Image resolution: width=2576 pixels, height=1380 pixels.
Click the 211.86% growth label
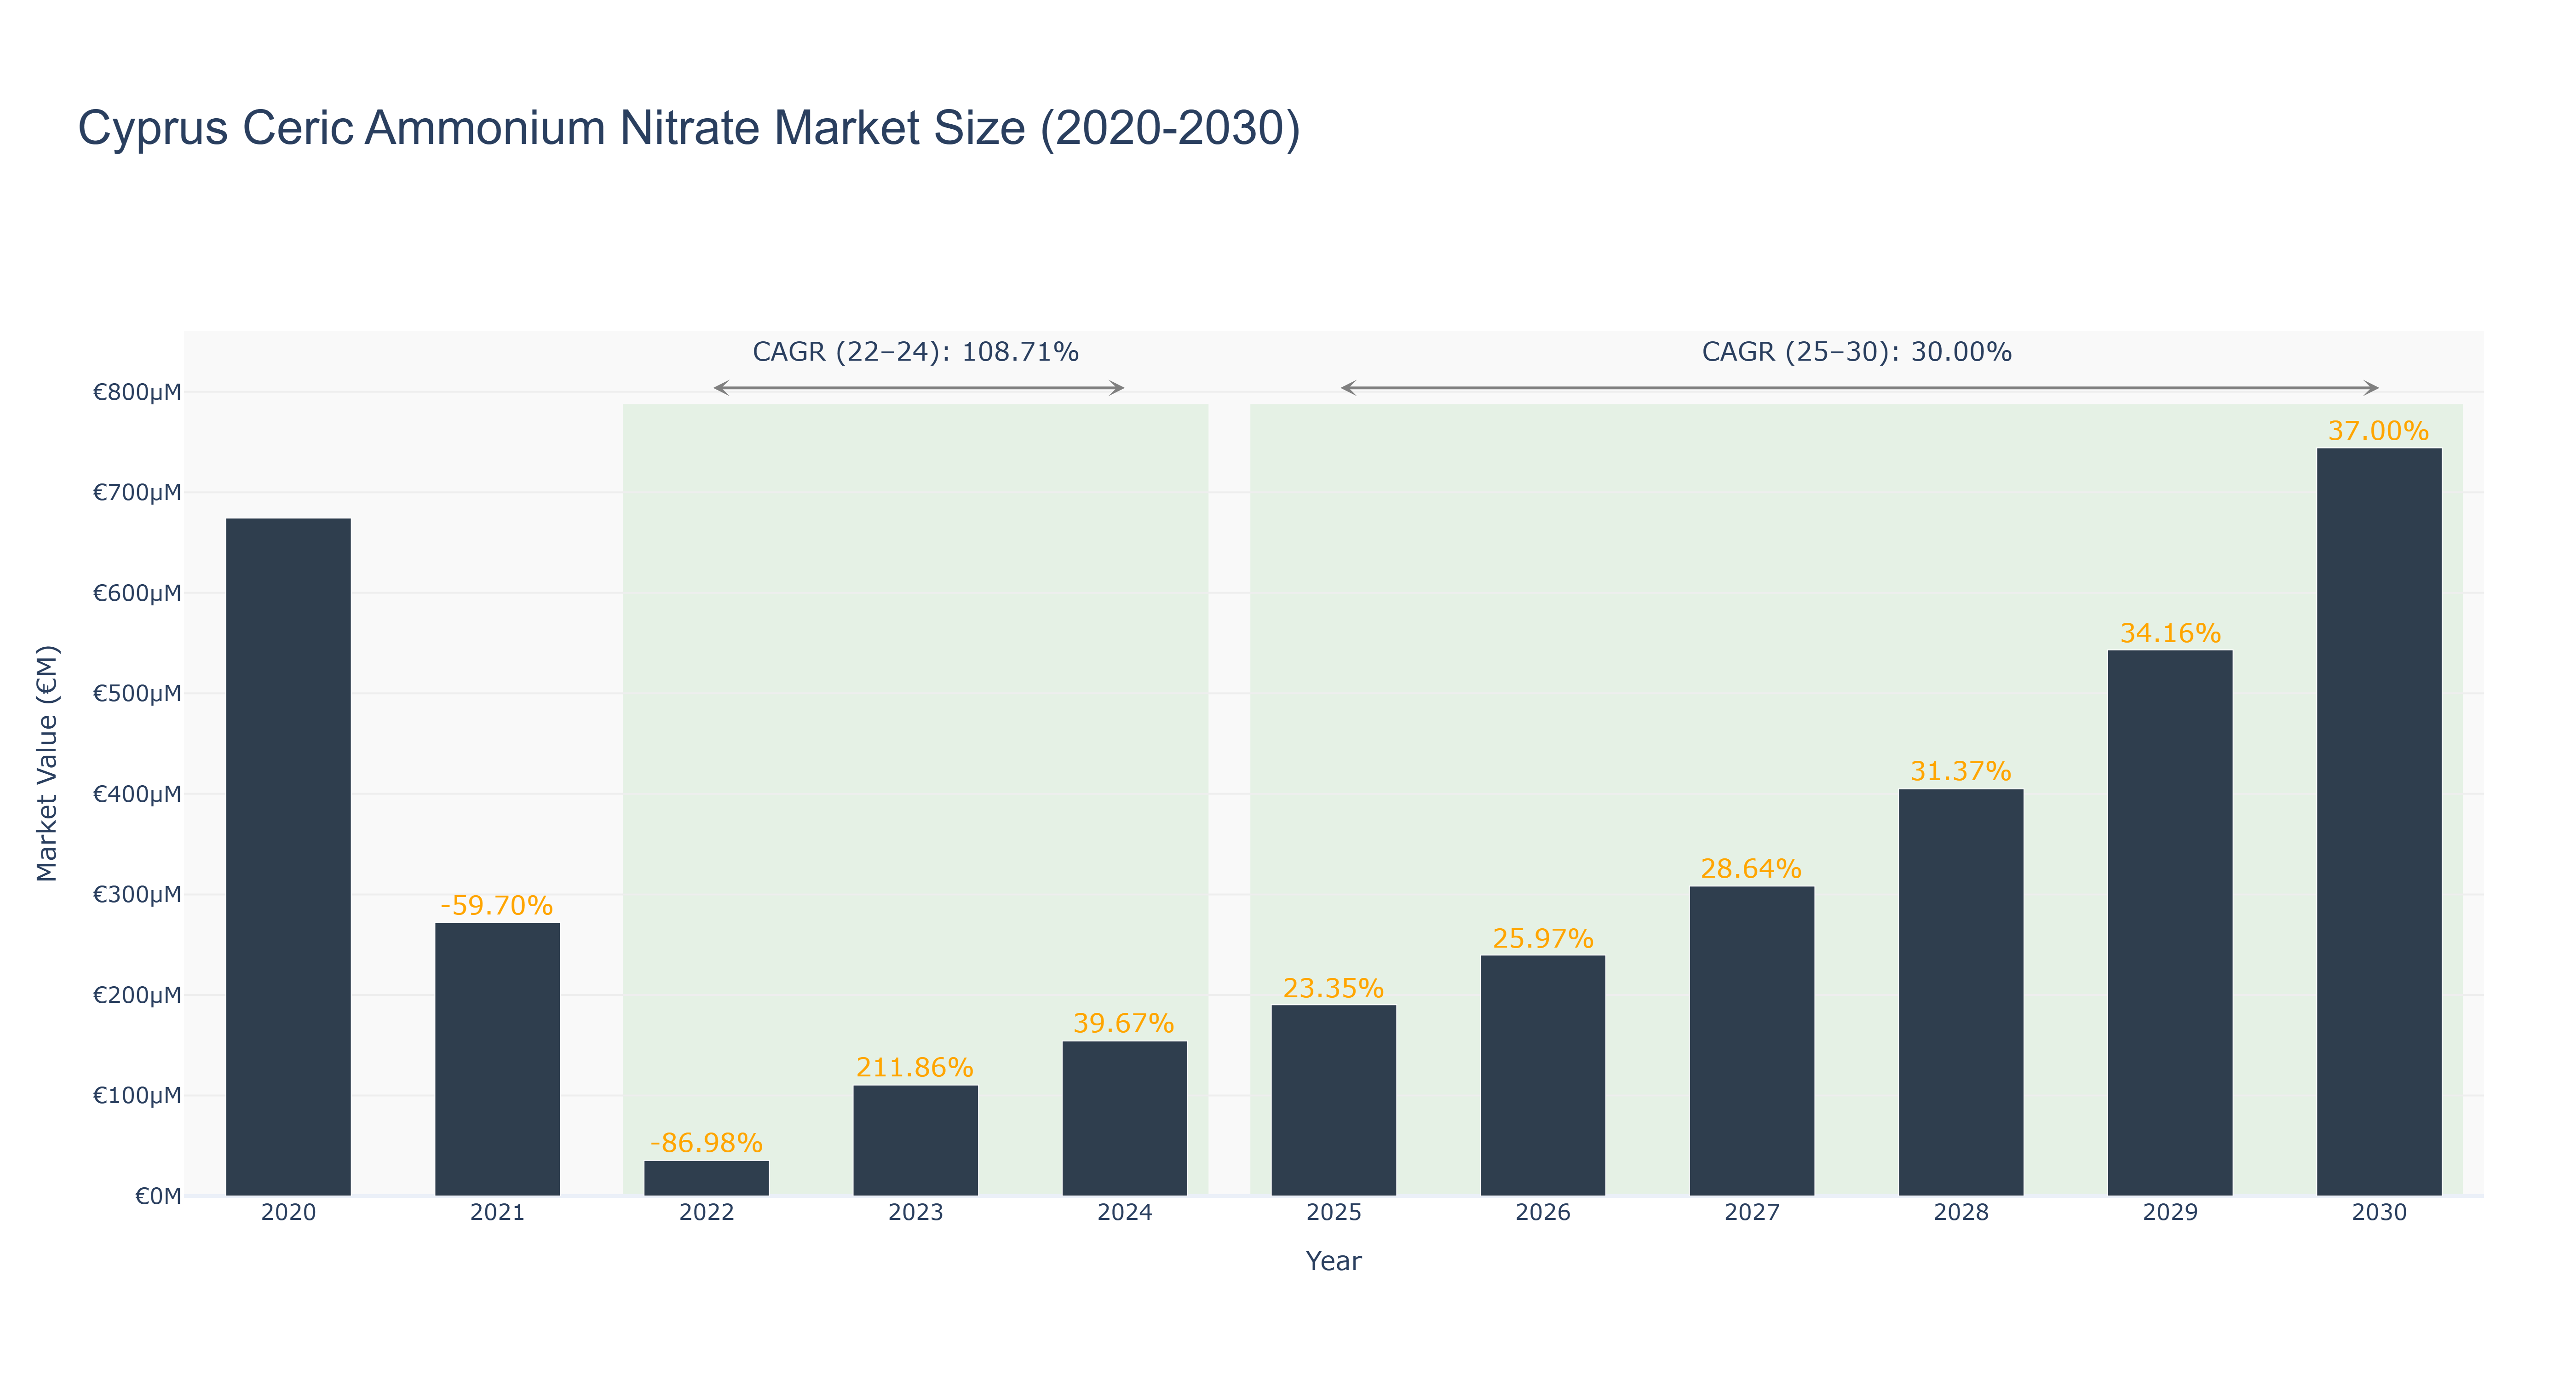pyautogui.click(x=915, y=1067)
